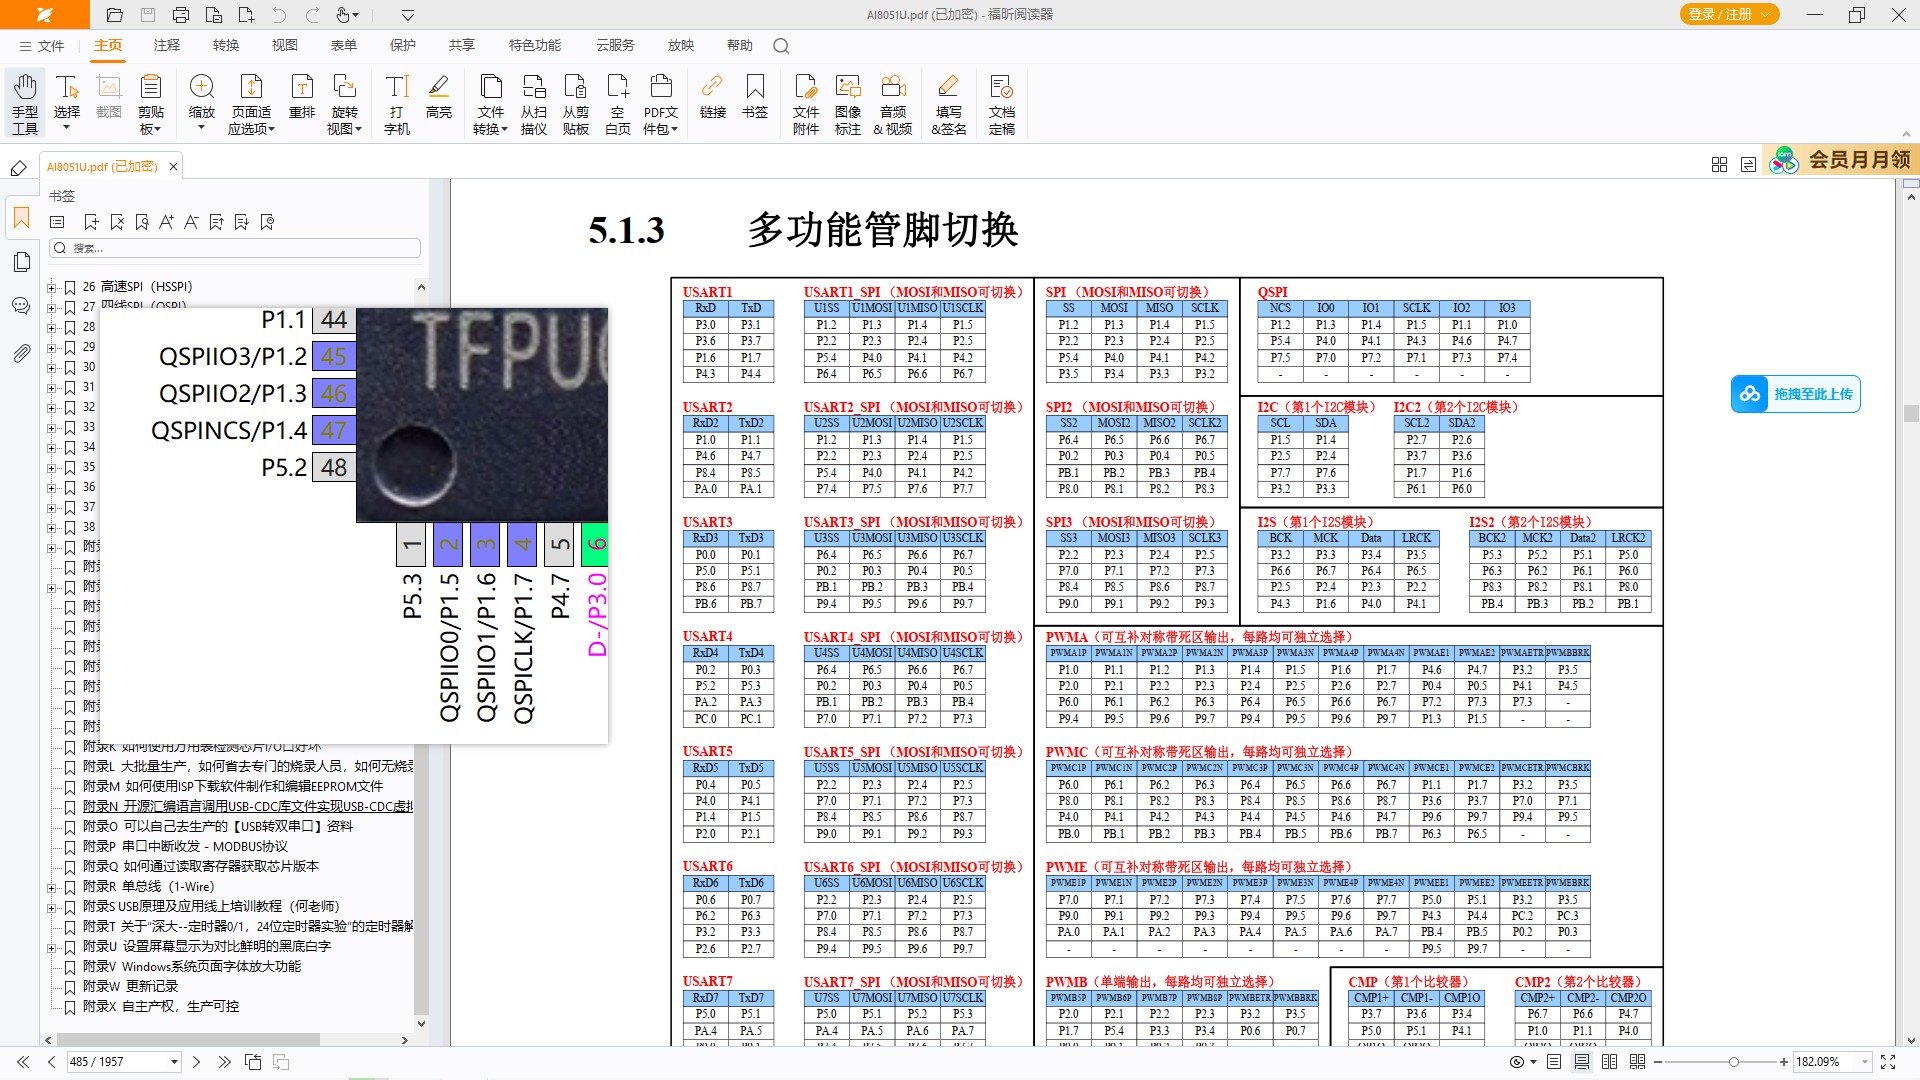Open the attachments paperclip panel in sidebar
Screen dimensions: 1920x1080
click(21, 353)
